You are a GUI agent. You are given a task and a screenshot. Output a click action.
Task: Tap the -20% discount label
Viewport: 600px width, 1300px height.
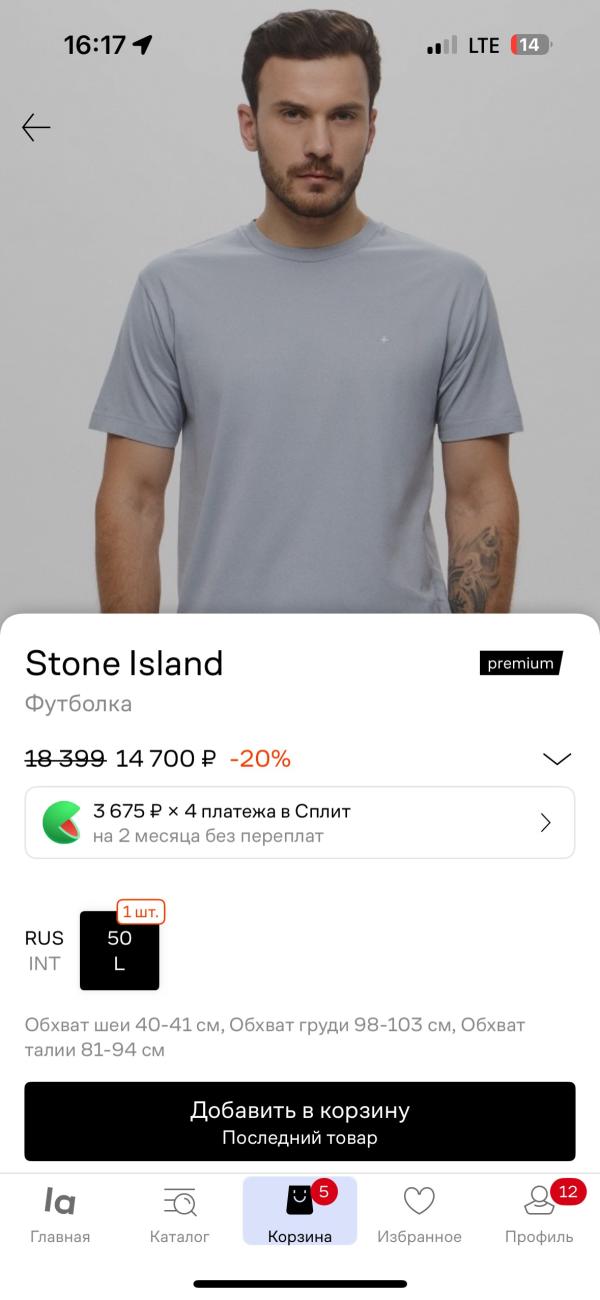click(x=260, y=759)
